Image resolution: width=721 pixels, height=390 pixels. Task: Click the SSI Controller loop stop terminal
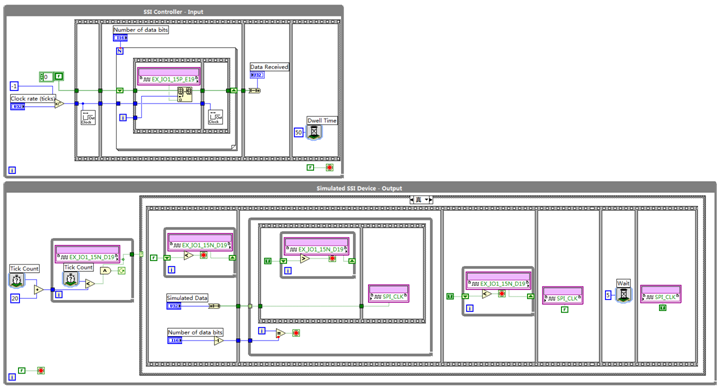[x=329, y=167]
